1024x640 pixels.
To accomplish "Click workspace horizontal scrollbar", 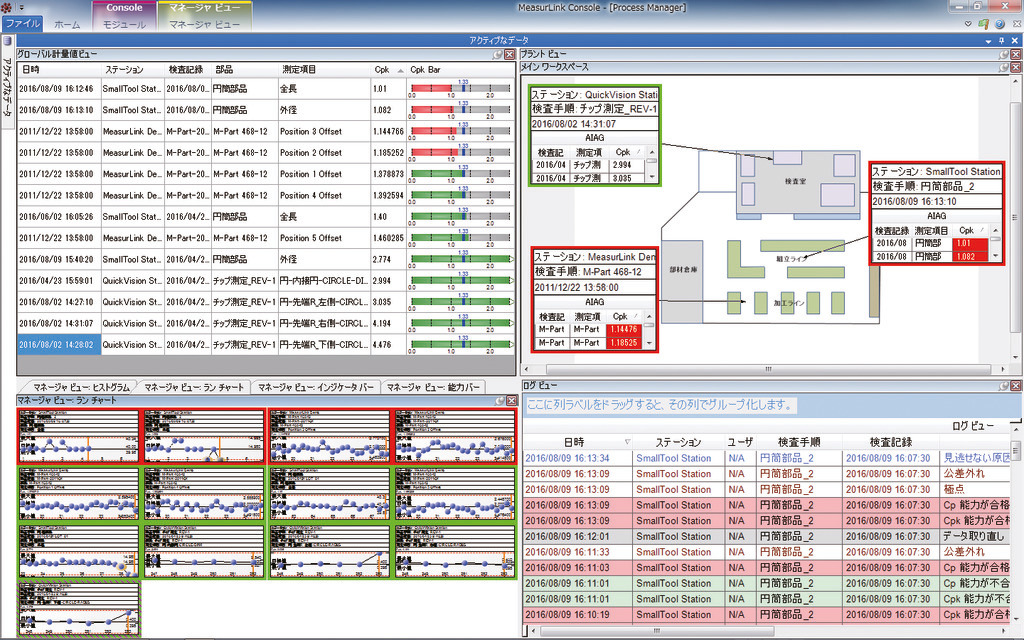I will click(767, 369).
